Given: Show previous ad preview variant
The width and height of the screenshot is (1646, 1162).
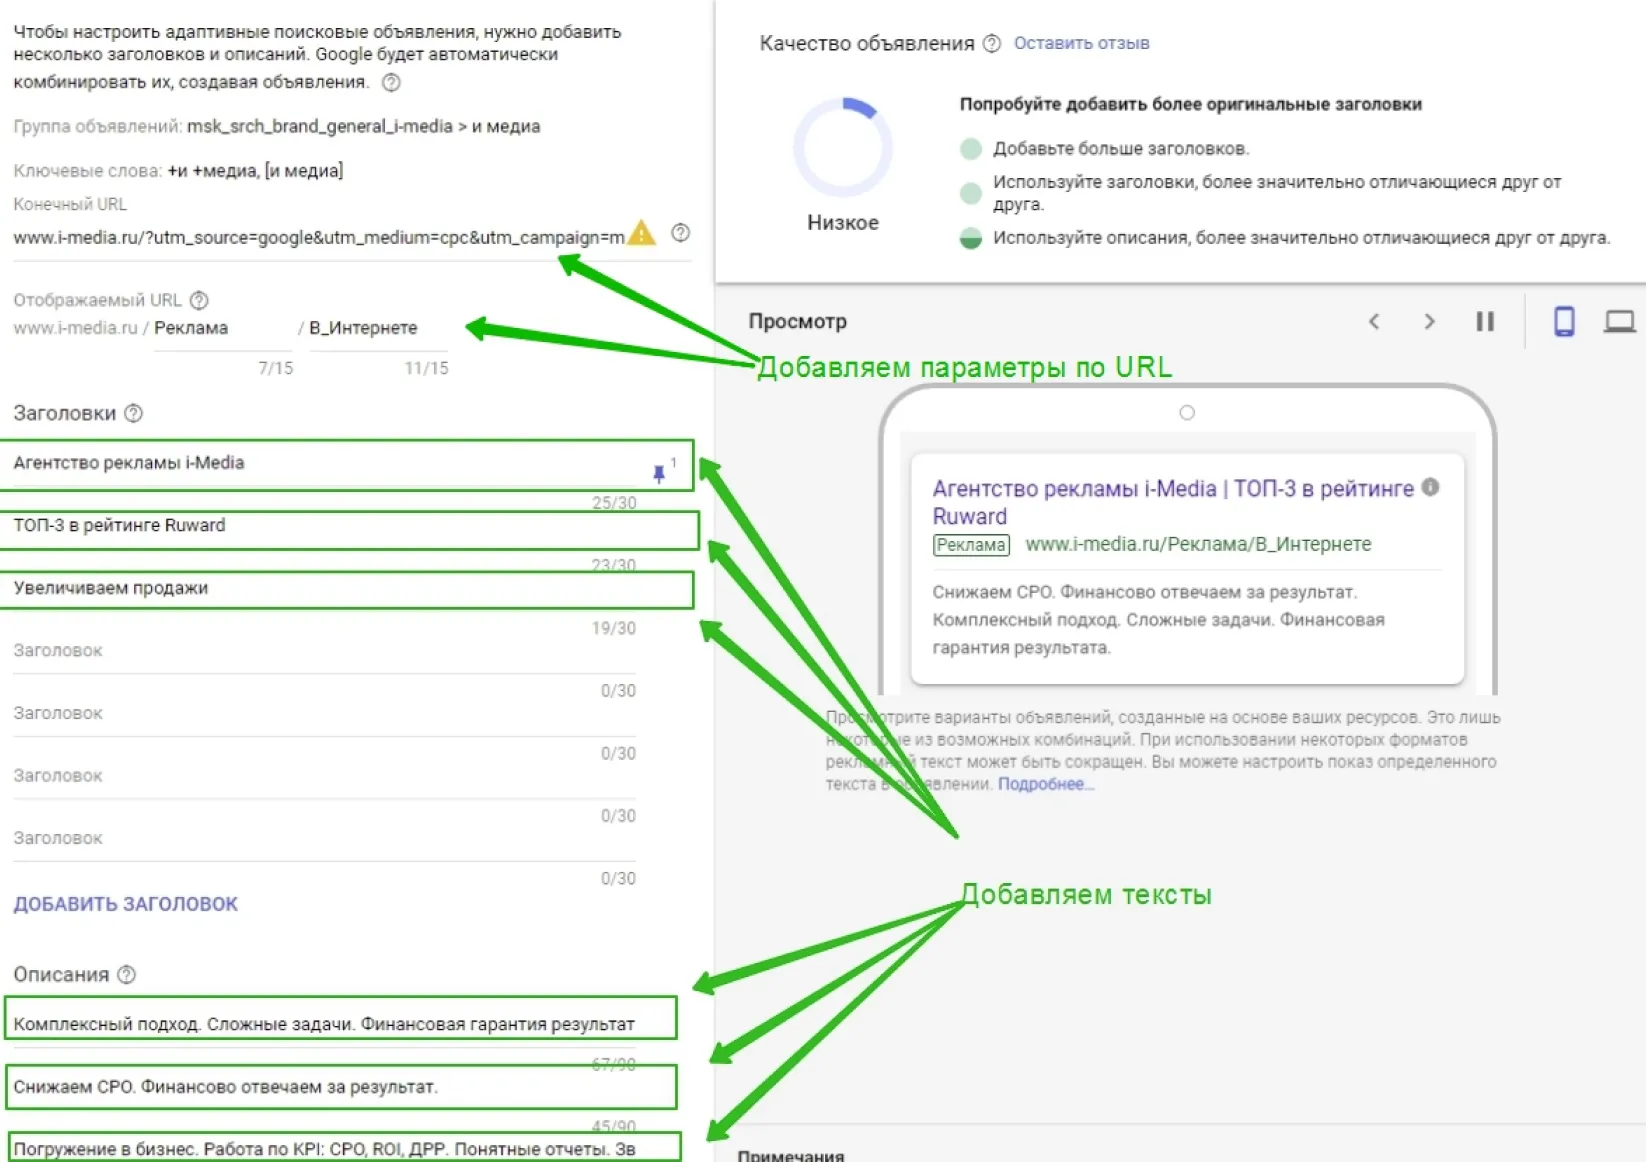Looking at the screenshot, I should 1374,321.
